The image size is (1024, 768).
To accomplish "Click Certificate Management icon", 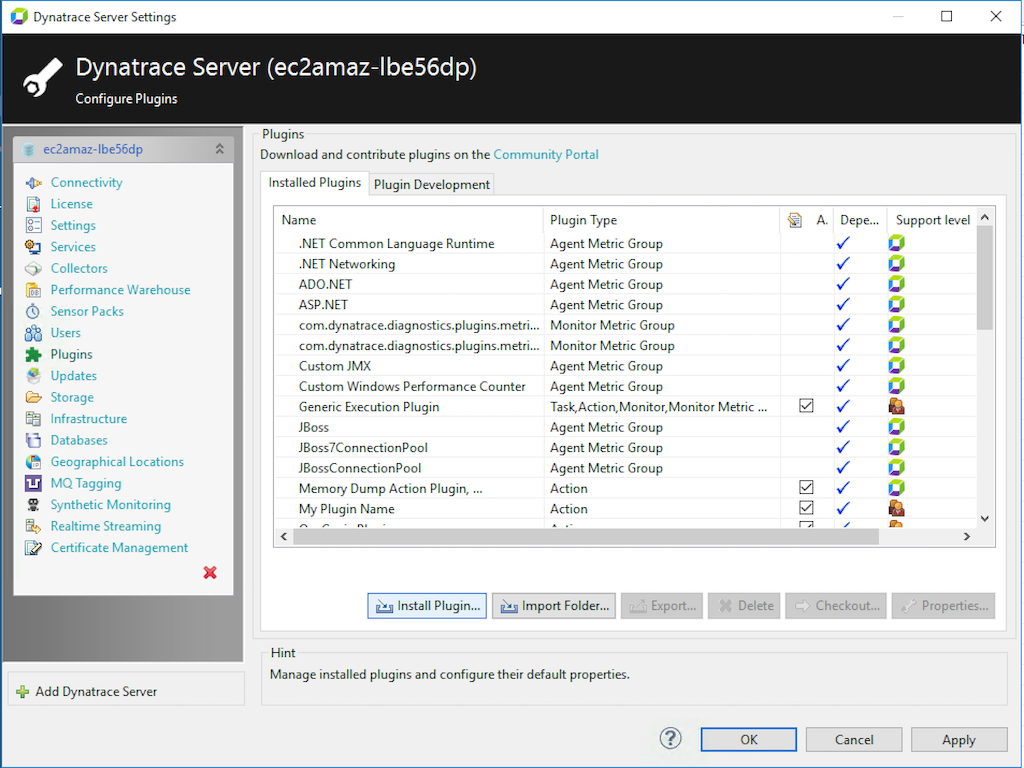I will coord(33,548).
